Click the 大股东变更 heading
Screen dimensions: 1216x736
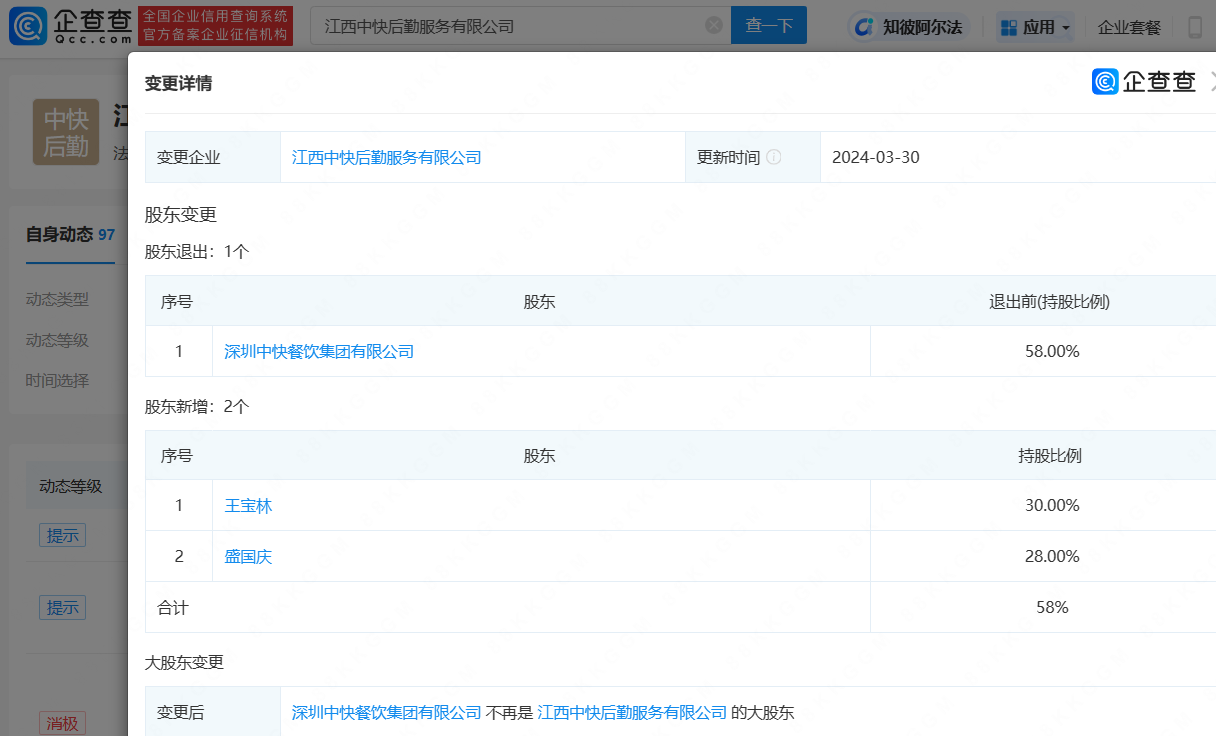click(x=185, y=662)
